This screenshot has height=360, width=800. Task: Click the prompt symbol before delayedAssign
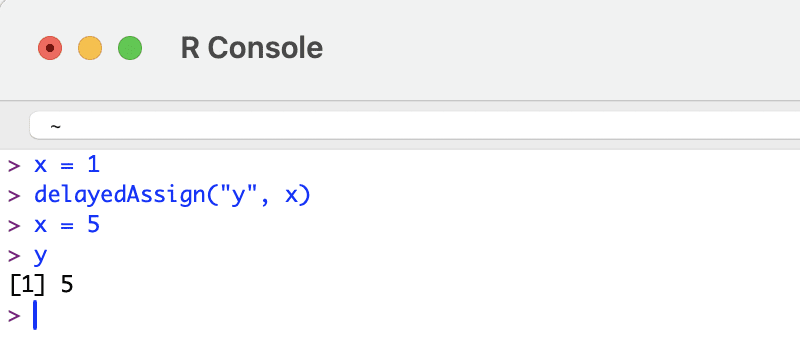coord(14,196)
